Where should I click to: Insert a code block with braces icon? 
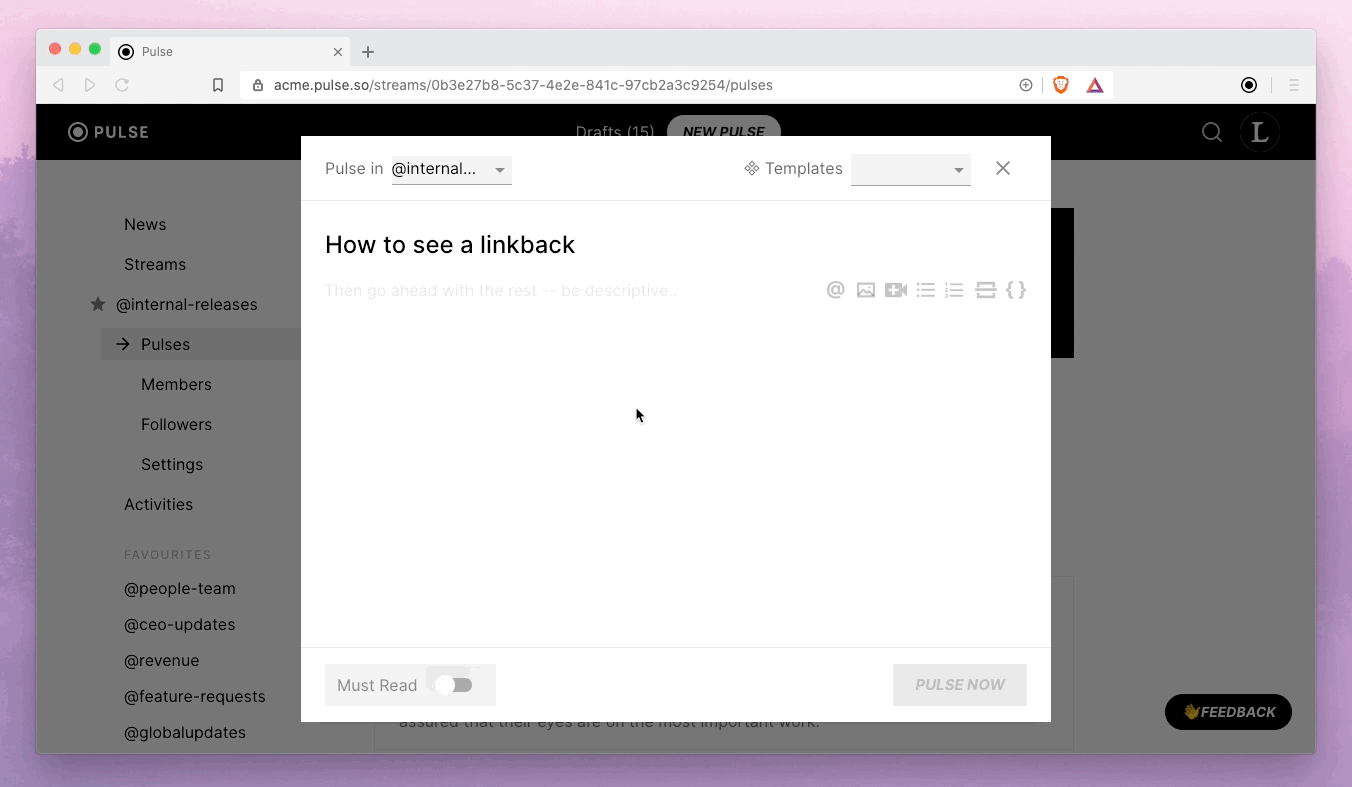(x=1016, y=290)
